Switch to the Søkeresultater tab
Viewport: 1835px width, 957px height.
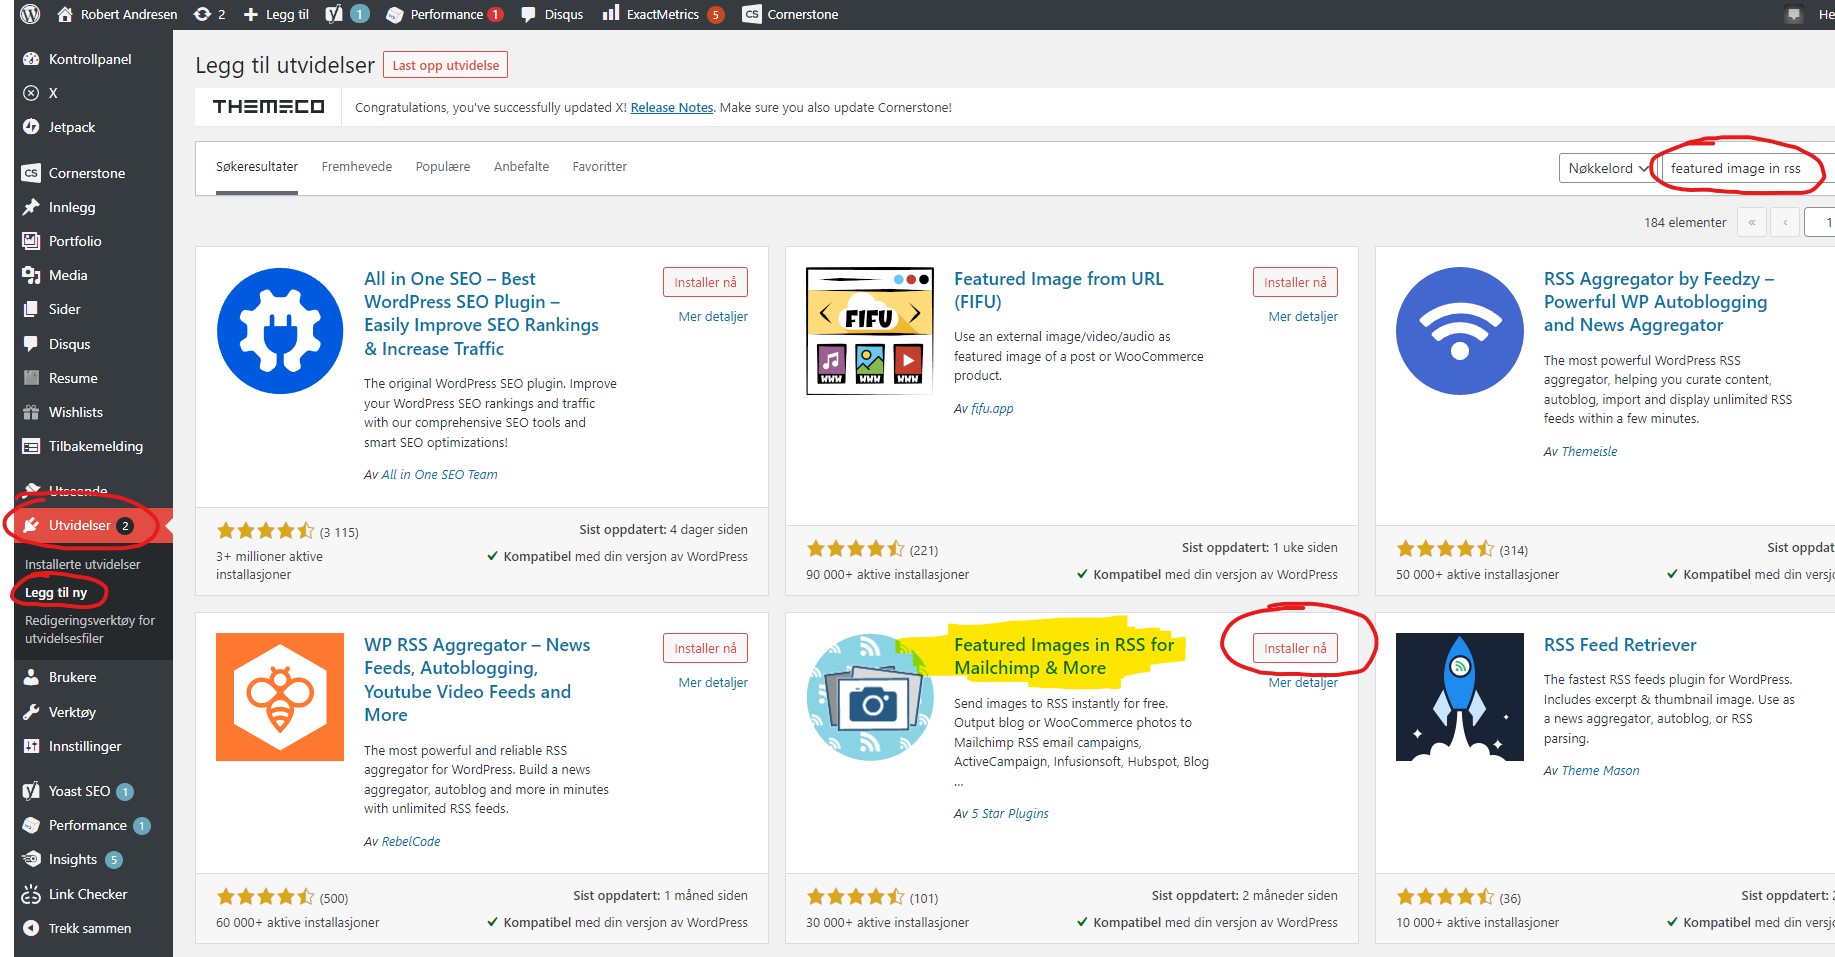pos(257,167)
